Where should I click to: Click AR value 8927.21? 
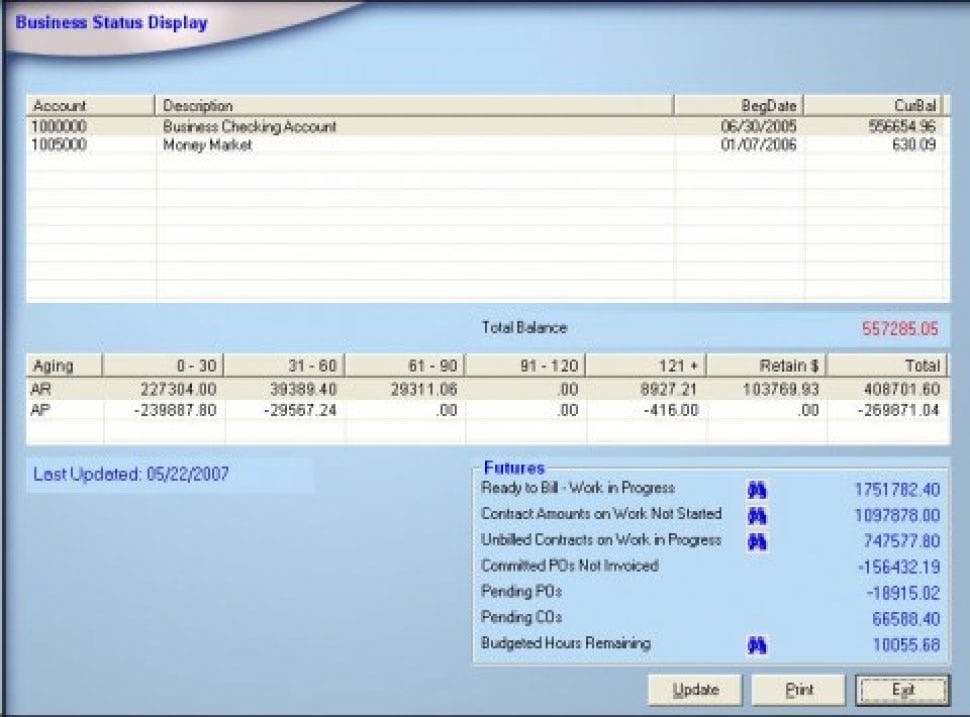[x=668, y=389]
